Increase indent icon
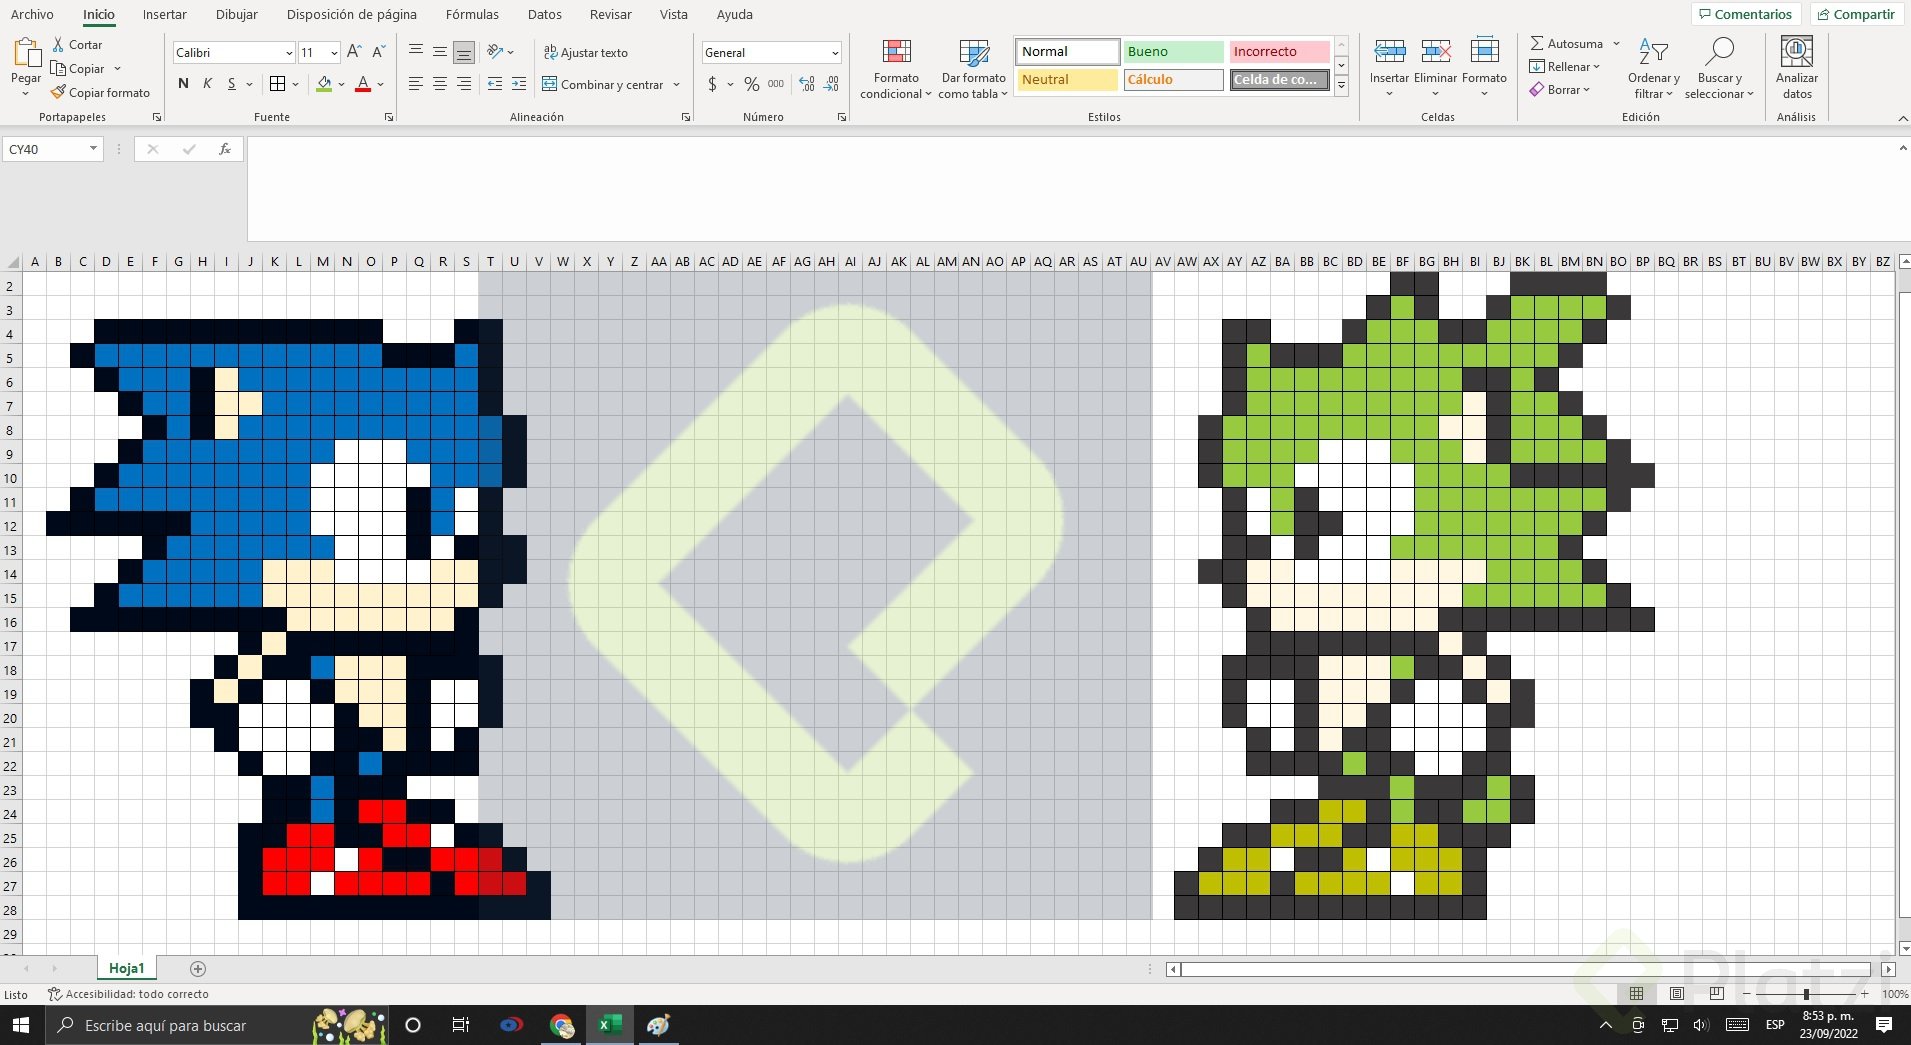Viewport: 1911px width, 1045px height. 519,84
